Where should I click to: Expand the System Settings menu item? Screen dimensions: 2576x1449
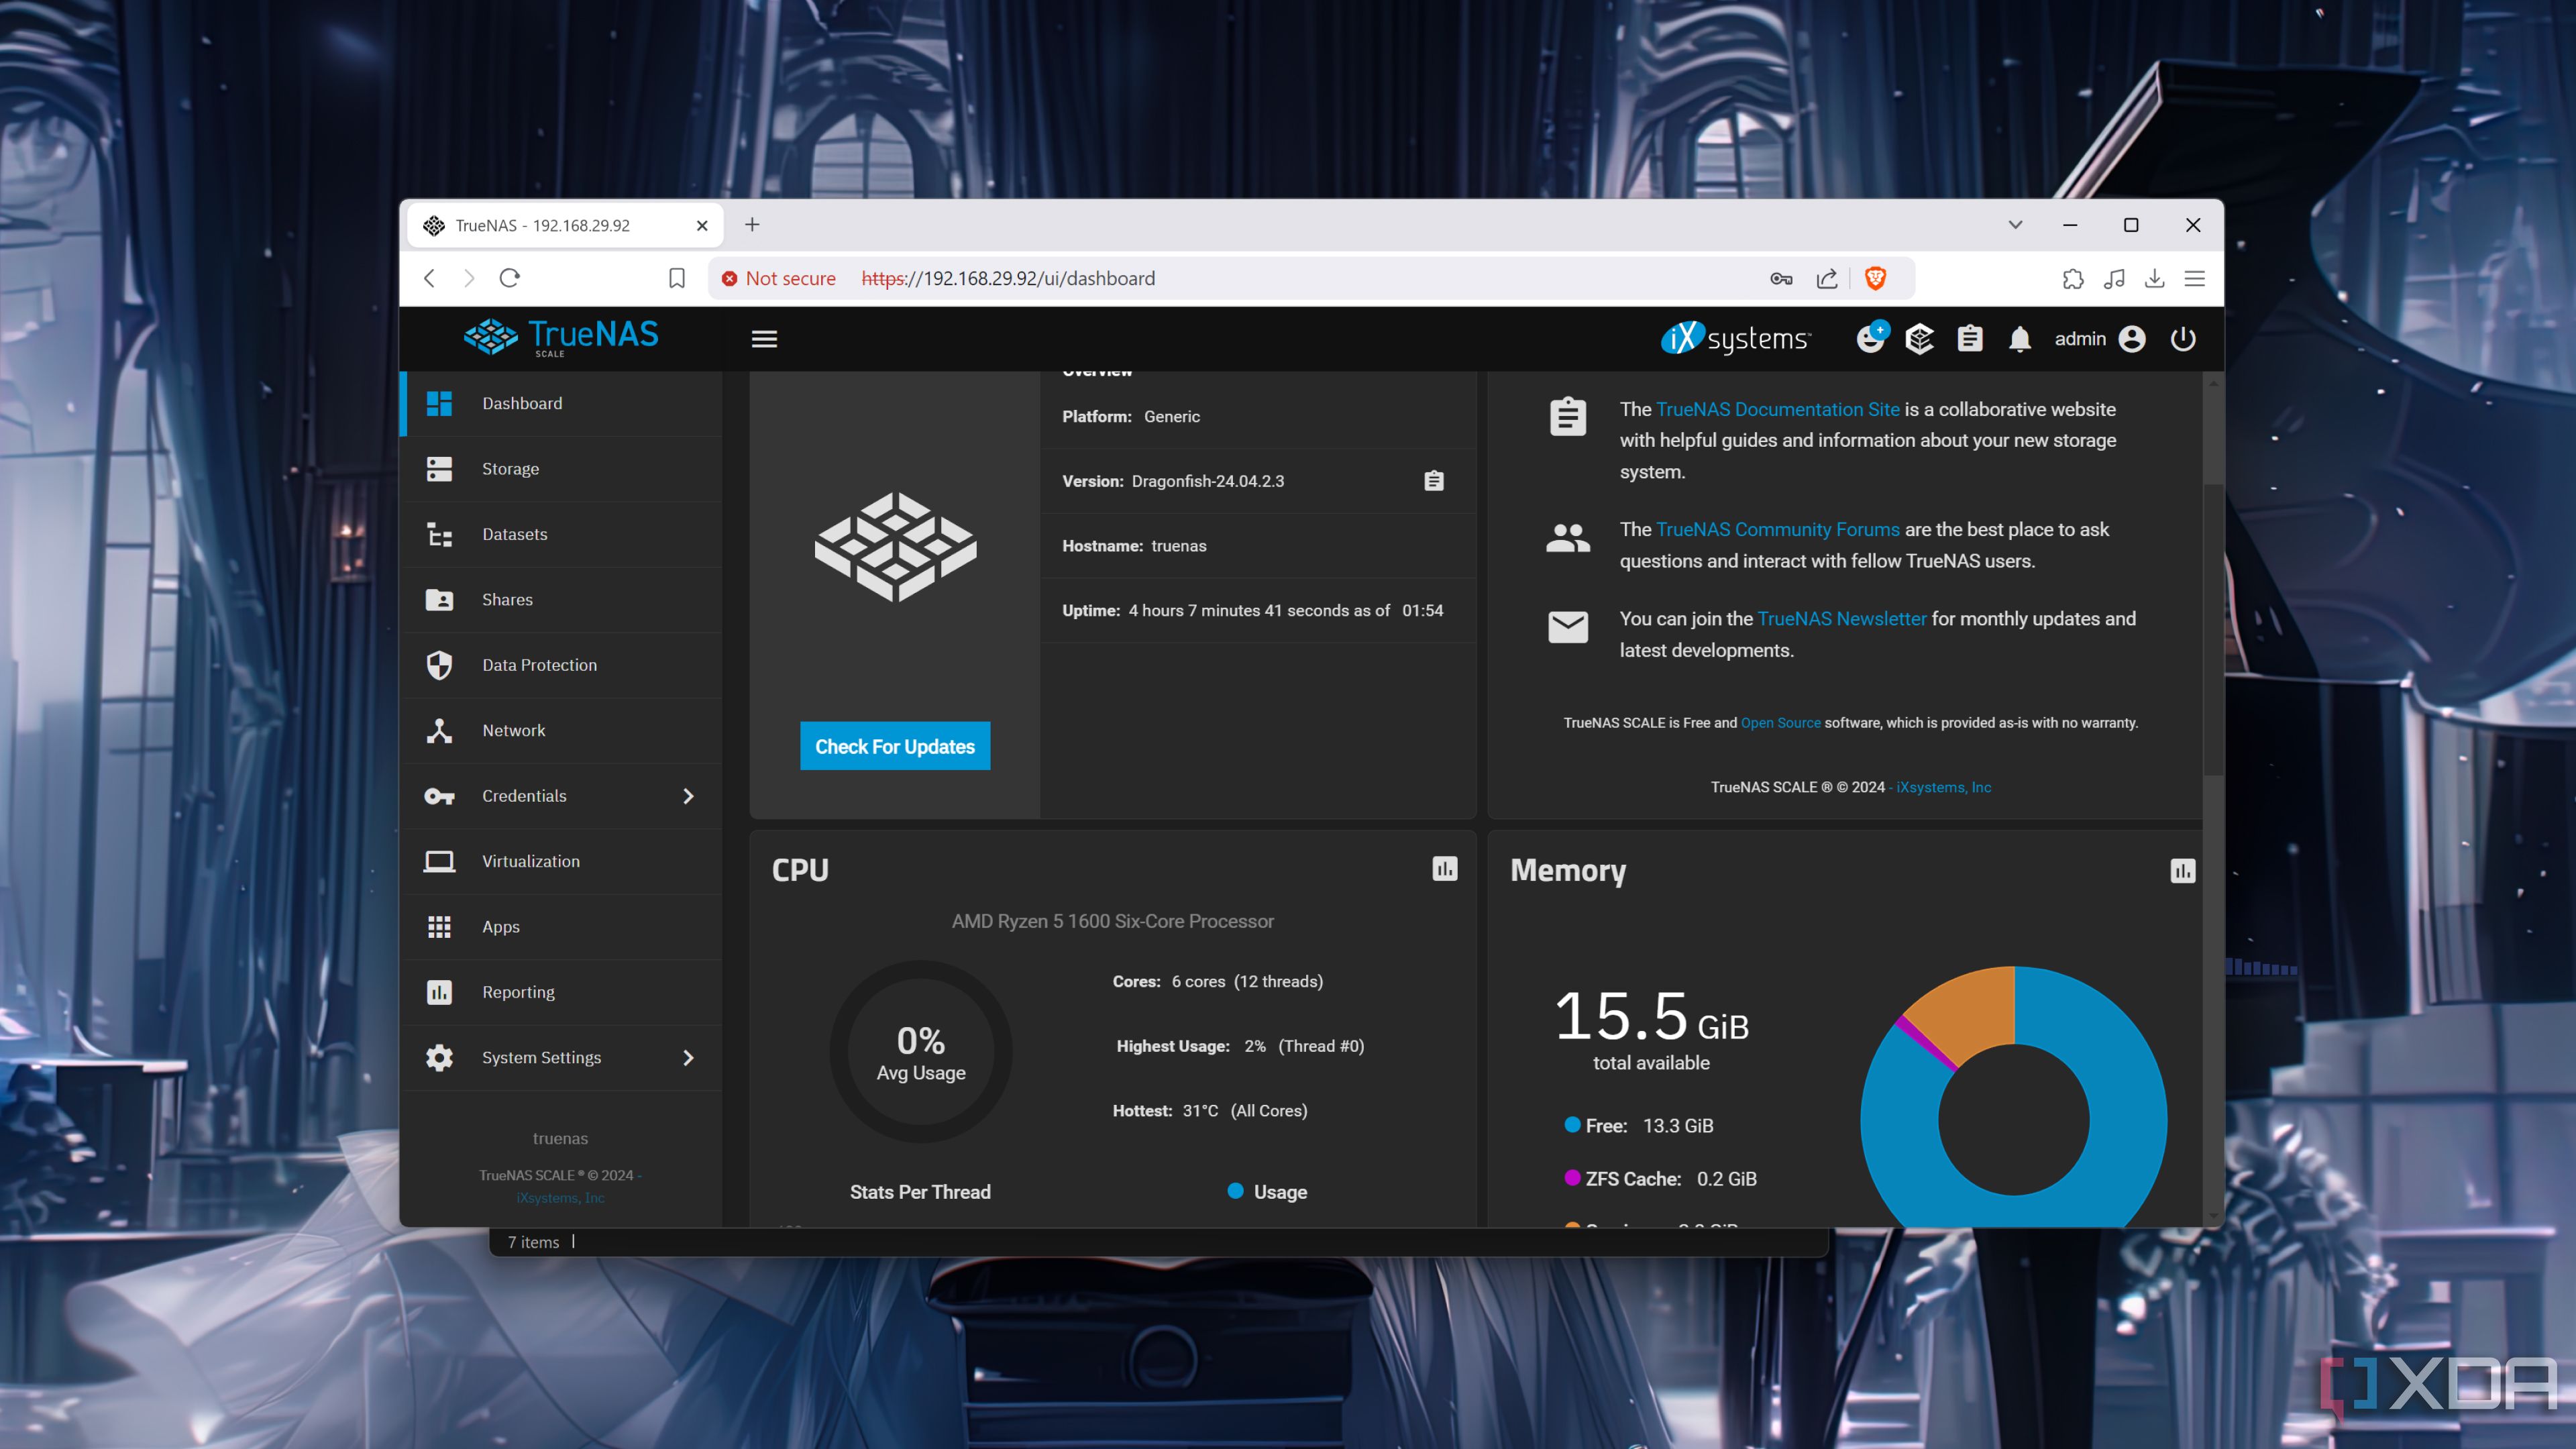pos(690,1057)
